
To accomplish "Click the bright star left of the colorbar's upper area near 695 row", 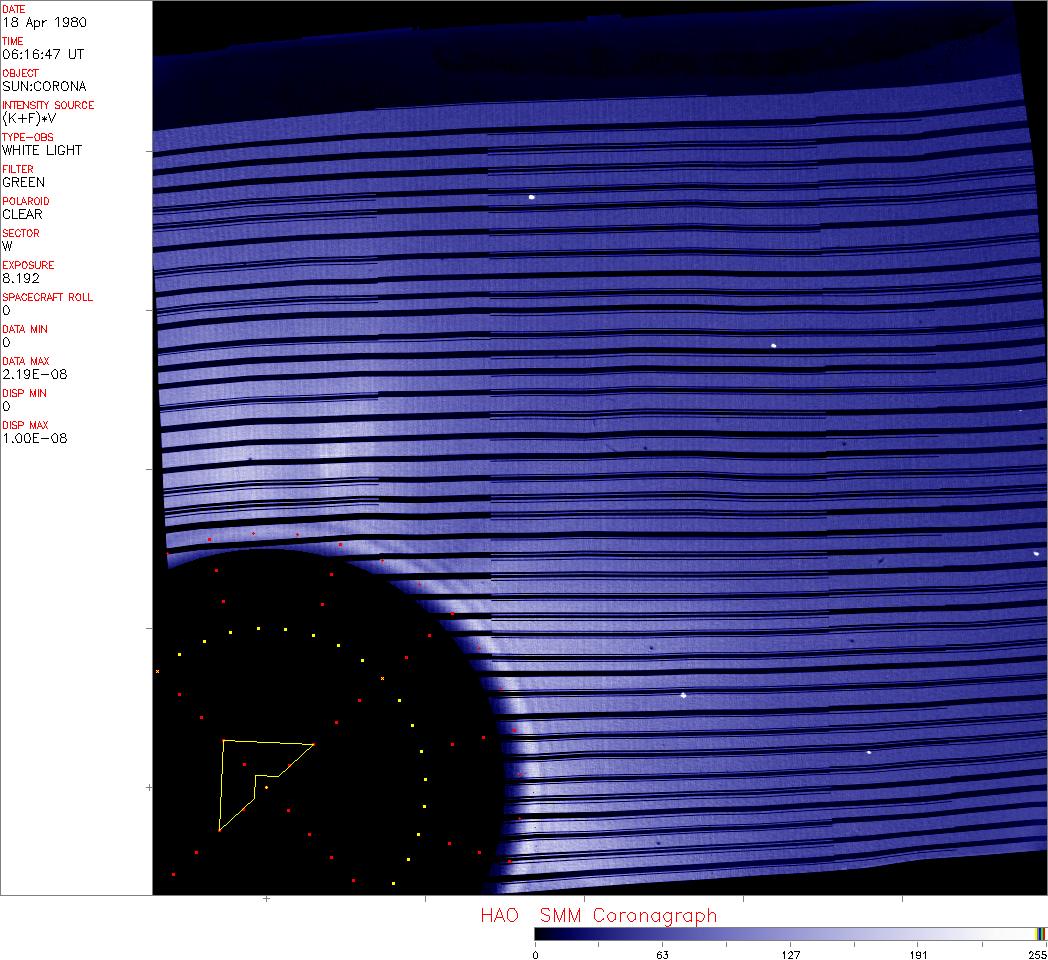I will [x=683, y=695].
